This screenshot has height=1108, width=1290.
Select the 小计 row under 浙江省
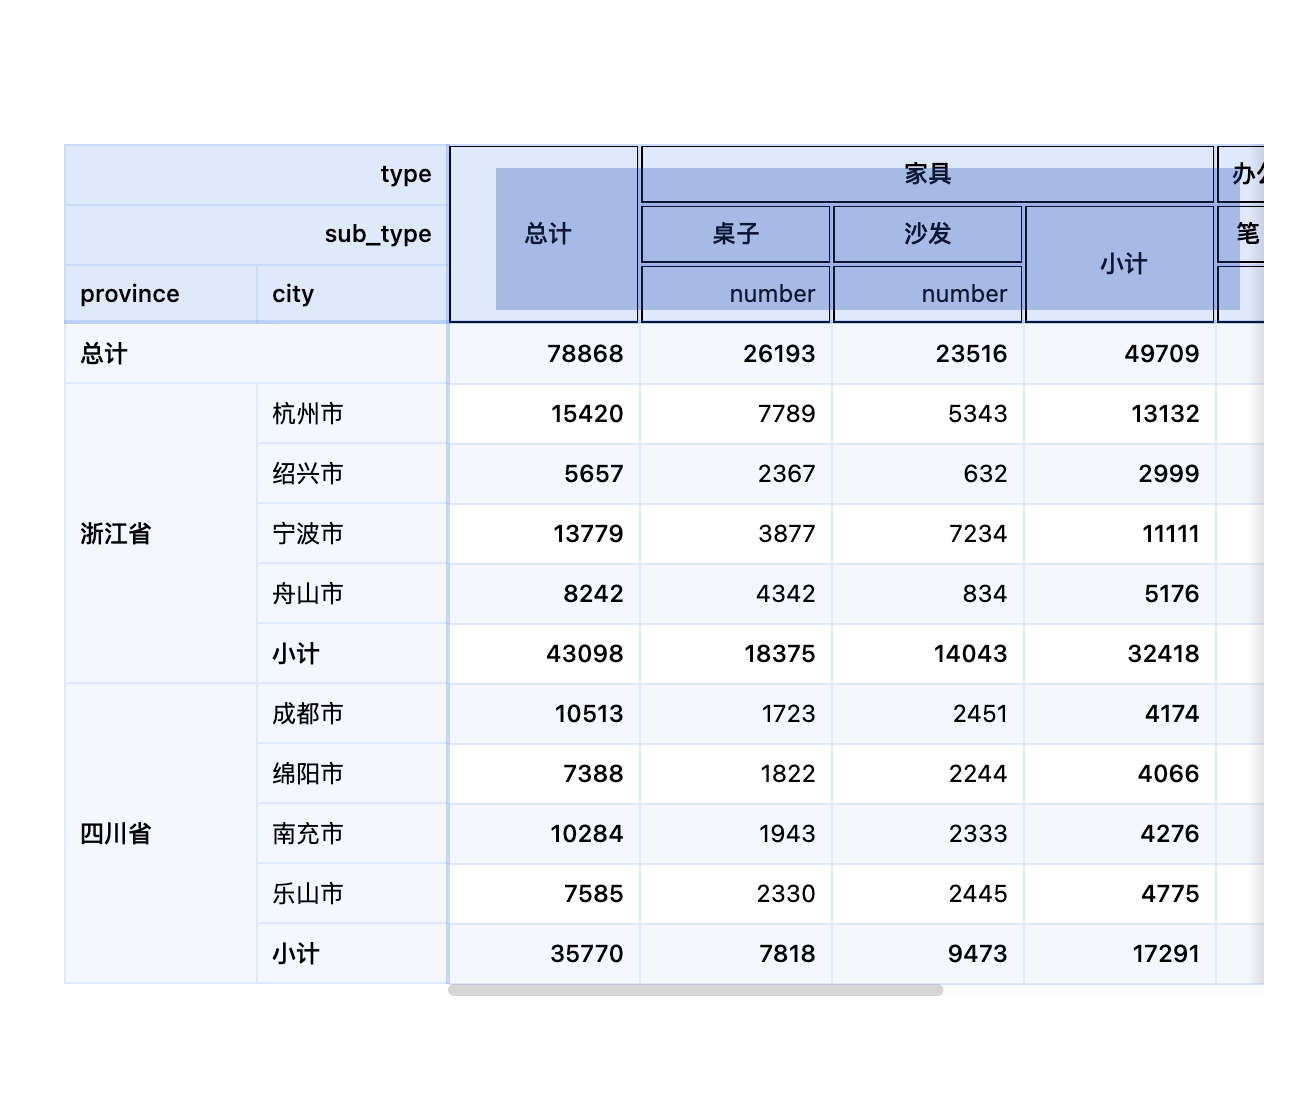coord(352,654)
